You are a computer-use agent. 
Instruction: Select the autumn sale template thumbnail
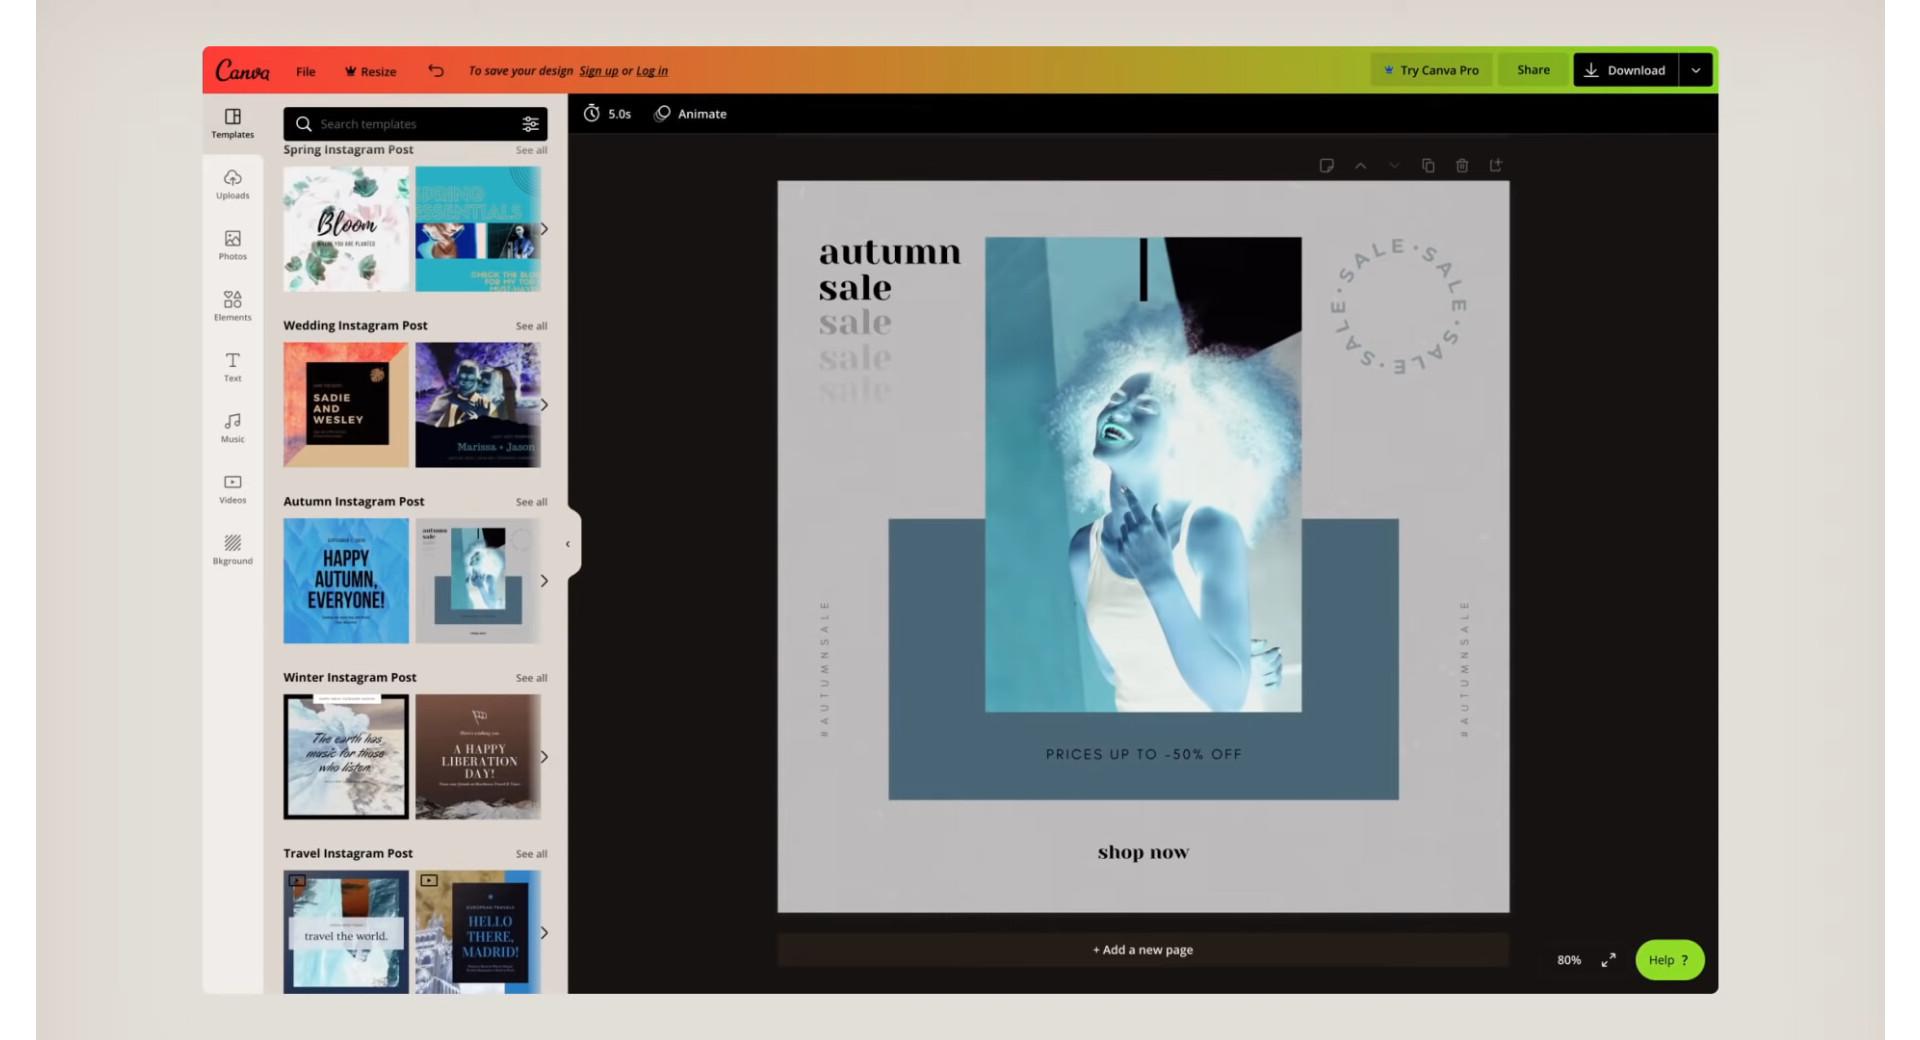point(478,581)
